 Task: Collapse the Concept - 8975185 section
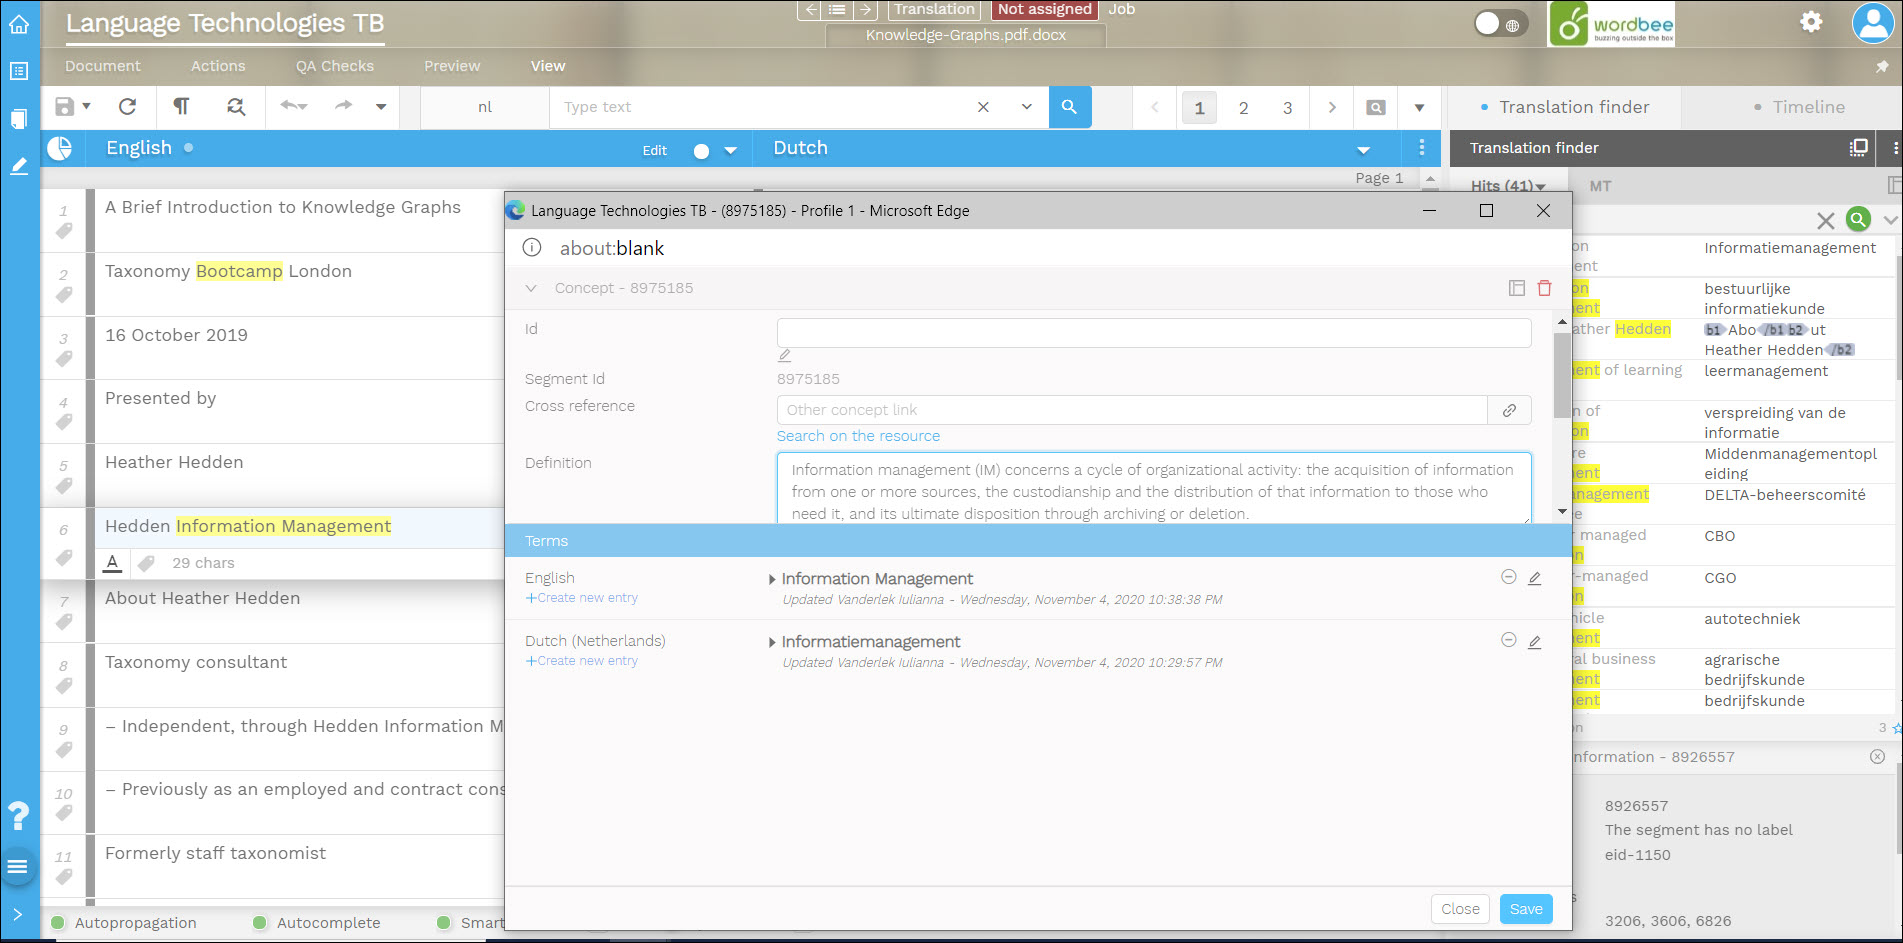(531, 288)
